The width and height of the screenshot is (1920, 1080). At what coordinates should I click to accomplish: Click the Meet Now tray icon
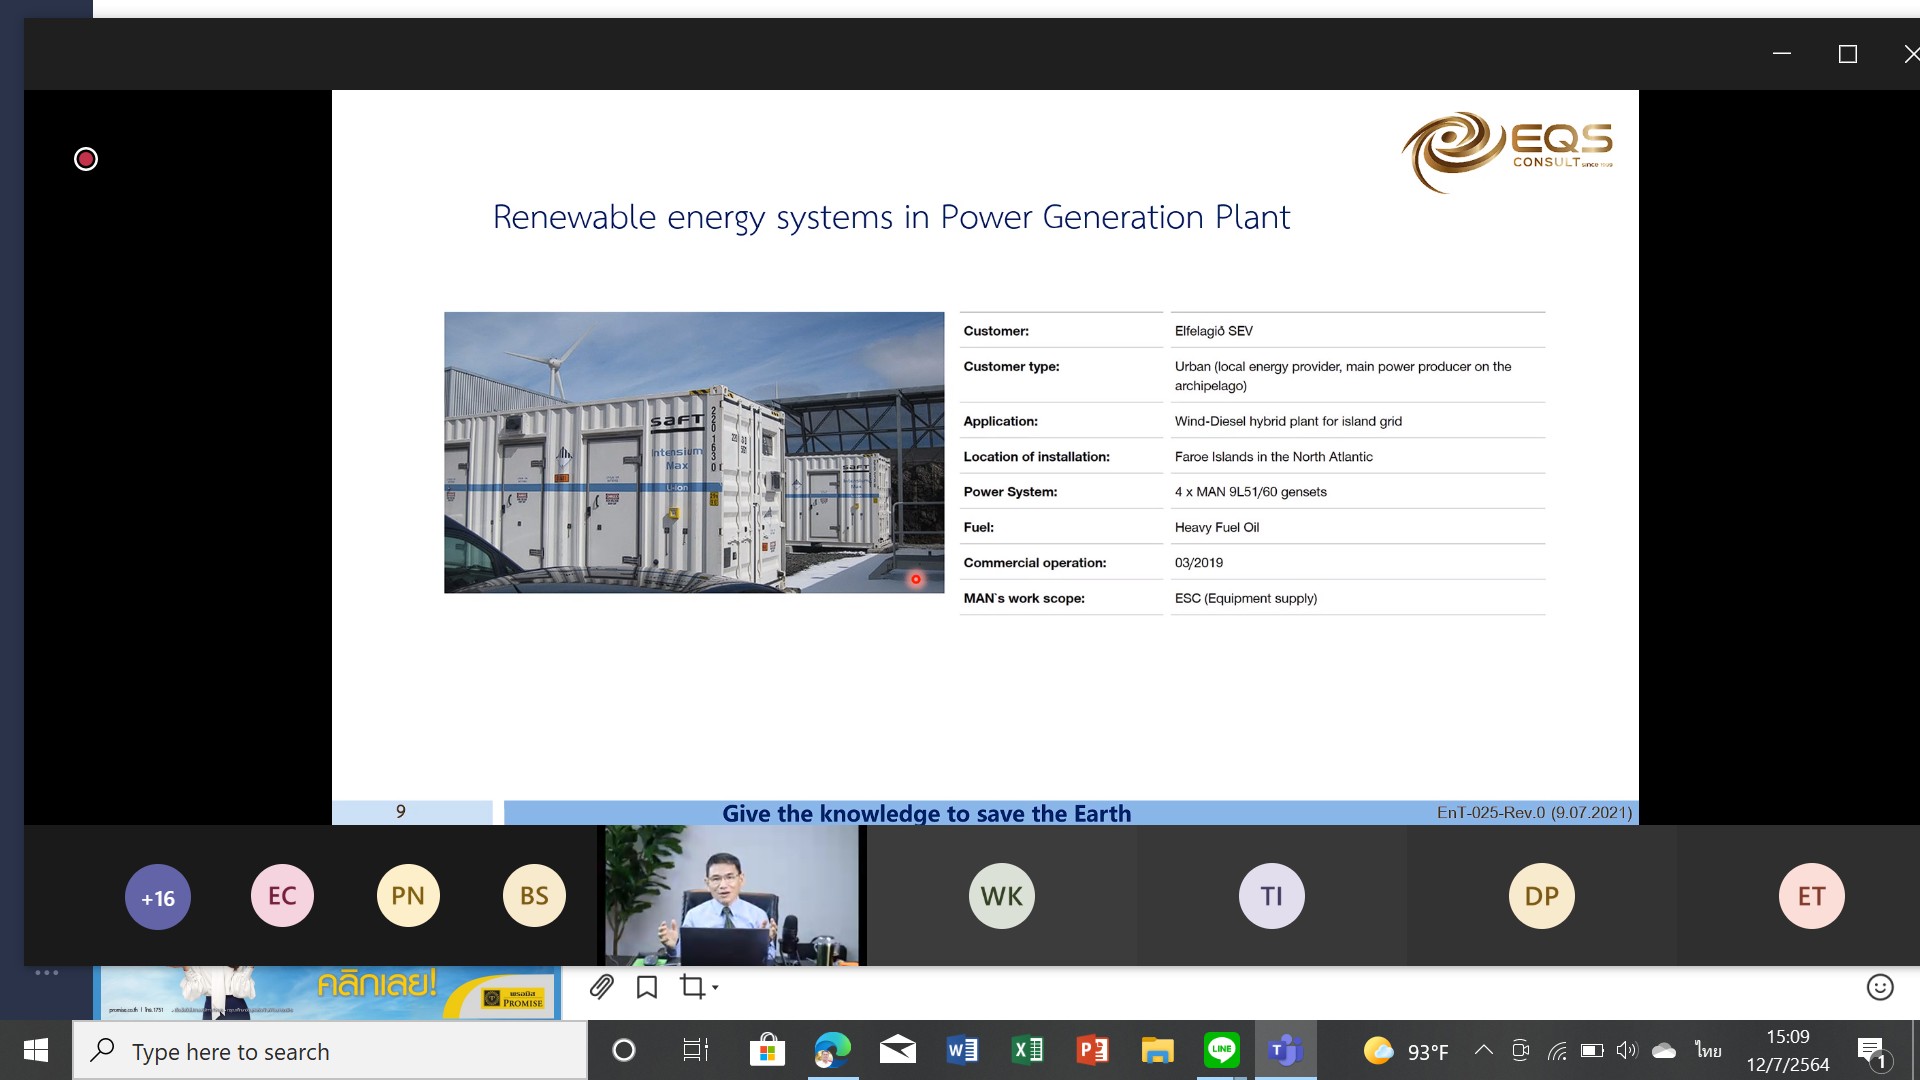1520,1050
